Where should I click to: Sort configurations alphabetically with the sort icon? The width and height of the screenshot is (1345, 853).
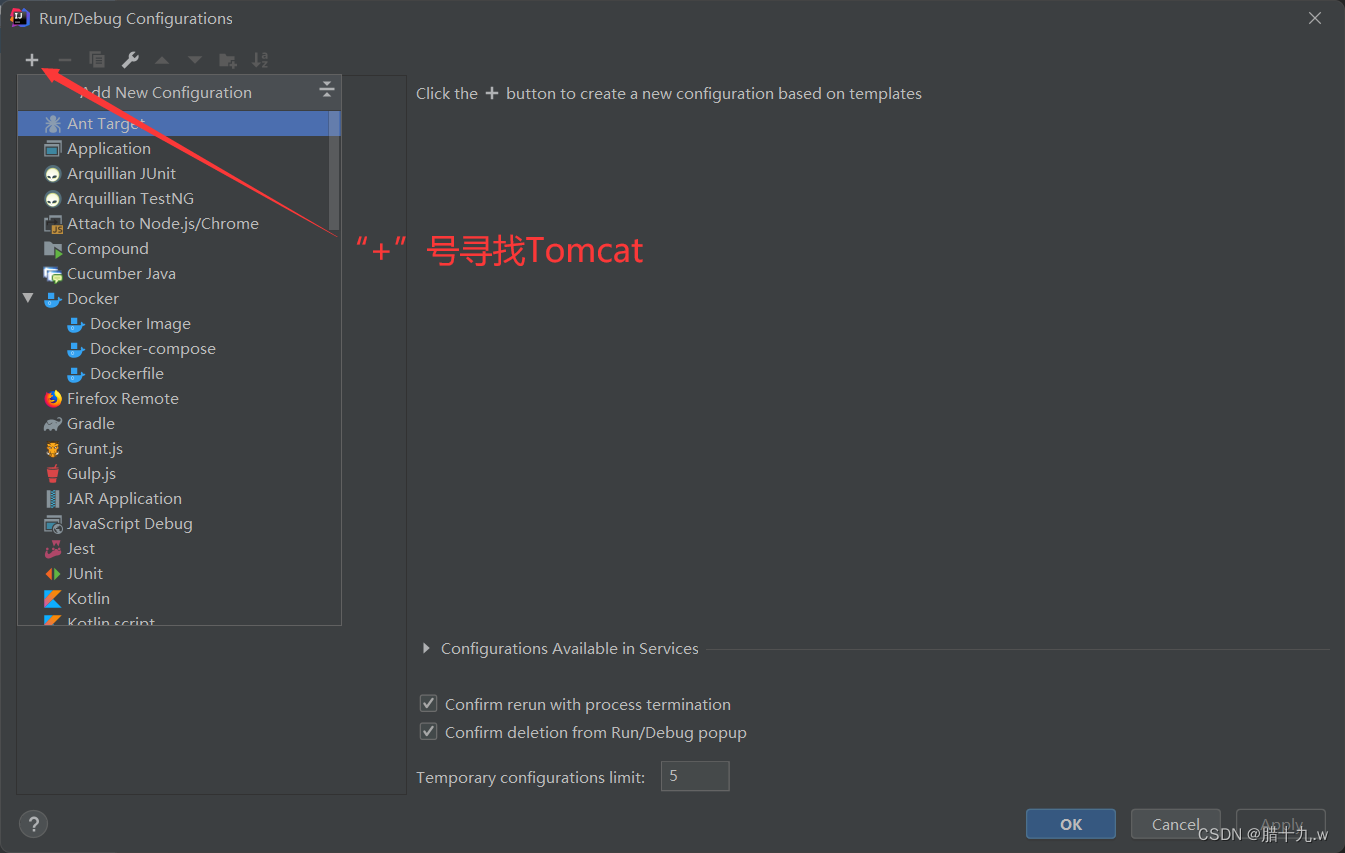260,60
